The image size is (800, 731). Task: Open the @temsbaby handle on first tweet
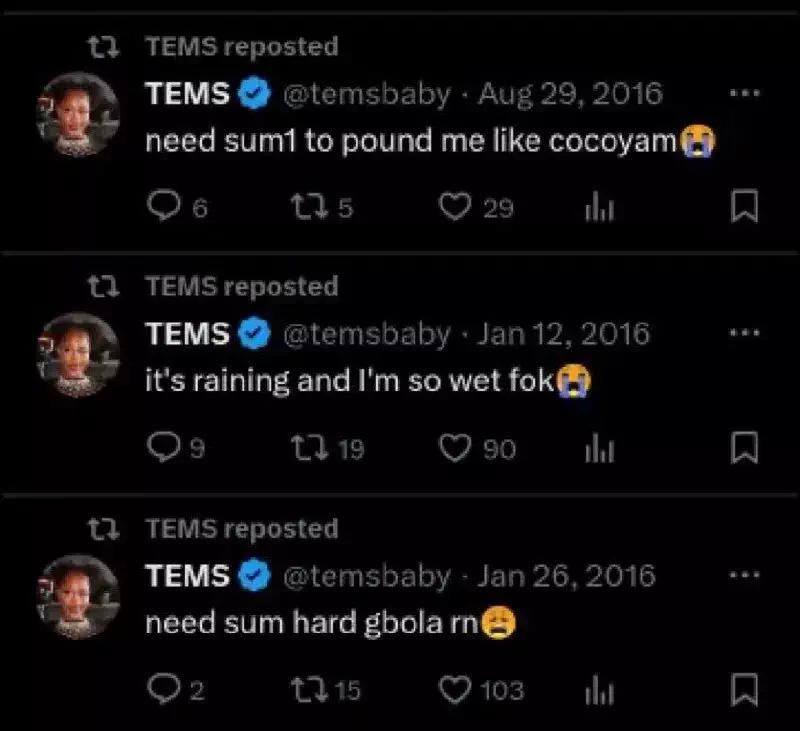[367, 94]
